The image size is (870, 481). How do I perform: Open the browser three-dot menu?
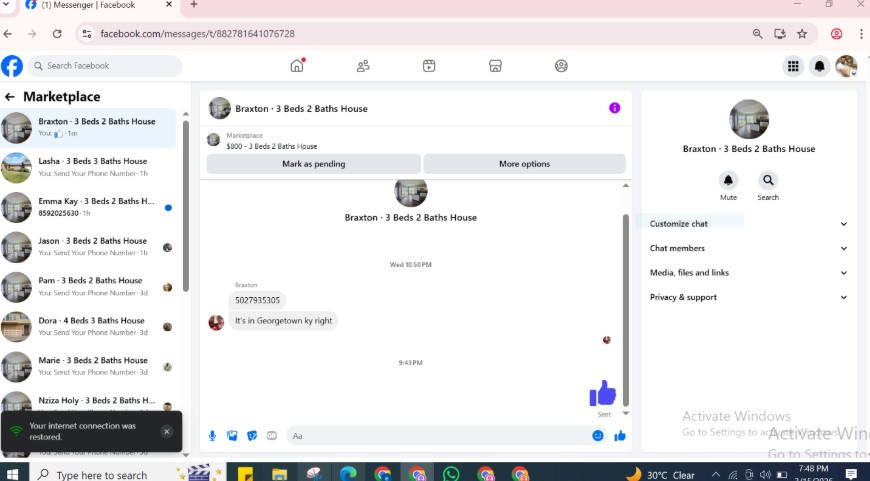click(862, 34)
